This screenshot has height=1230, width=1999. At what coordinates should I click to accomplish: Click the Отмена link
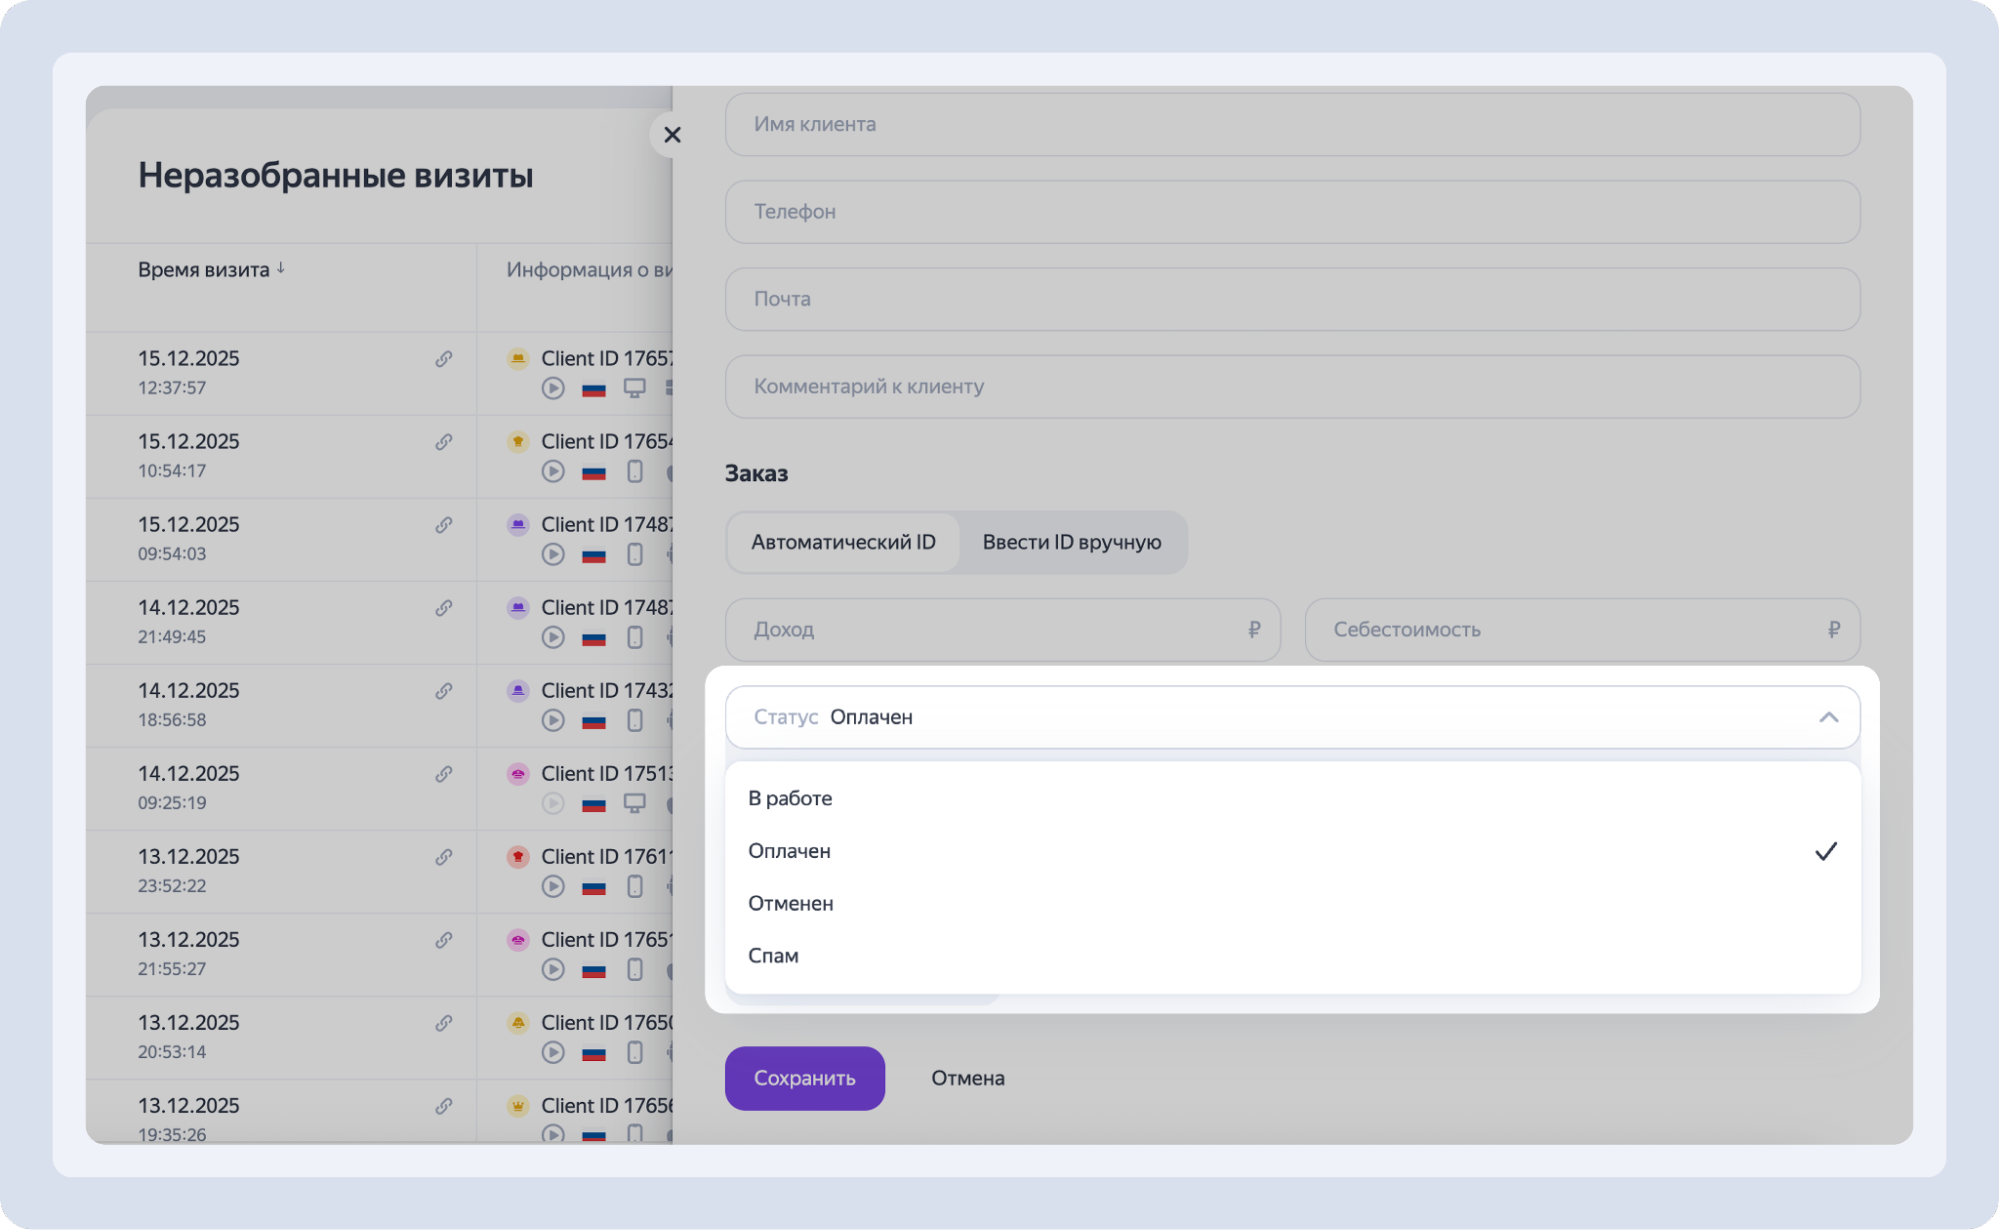tap(967, 1078)
